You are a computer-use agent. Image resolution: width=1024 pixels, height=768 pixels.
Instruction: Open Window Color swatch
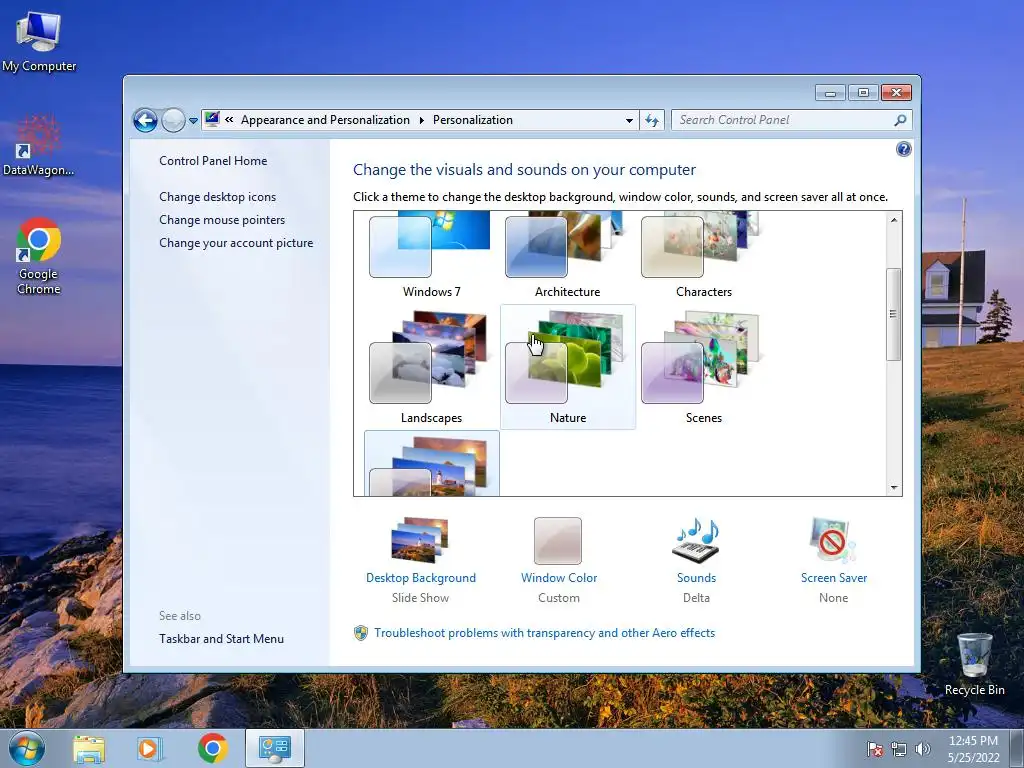(x=558, y=541)
